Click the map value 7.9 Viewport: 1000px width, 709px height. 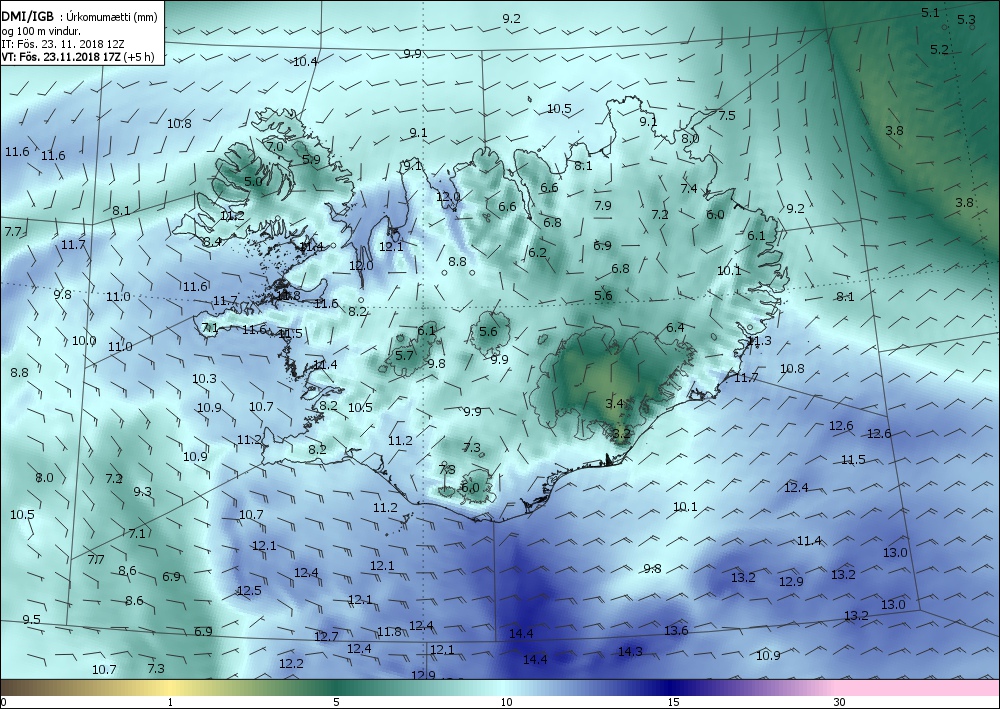(603, 205)
